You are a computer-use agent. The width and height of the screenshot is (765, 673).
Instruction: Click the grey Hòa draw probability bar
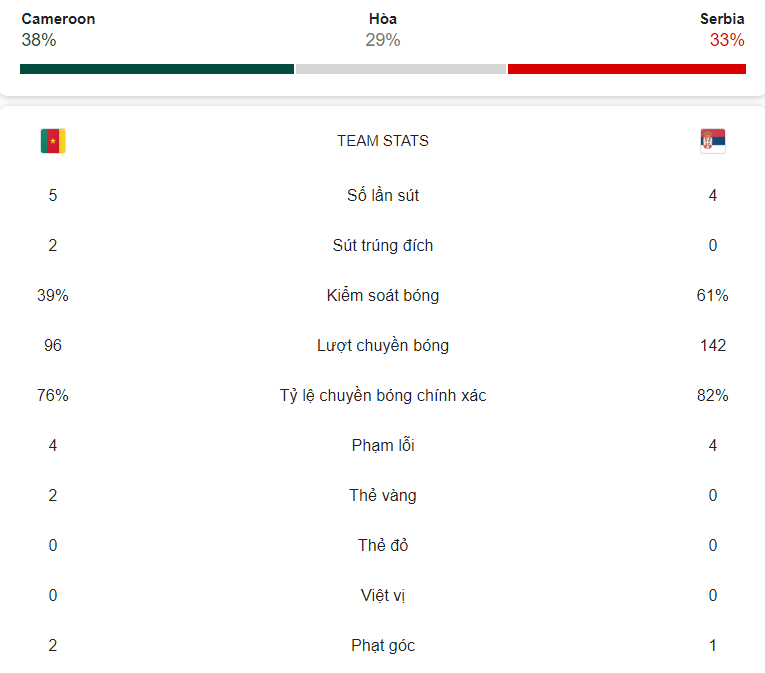tap(401, 69)
